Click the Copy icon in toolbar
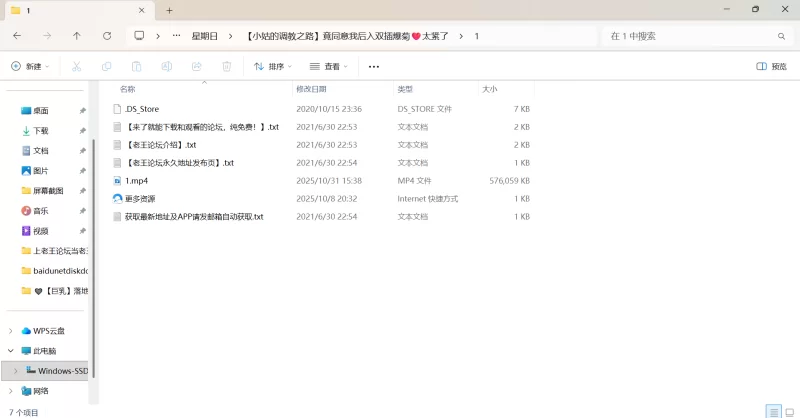The width and height of the screenshot is (800, 418). pos(106,67)
